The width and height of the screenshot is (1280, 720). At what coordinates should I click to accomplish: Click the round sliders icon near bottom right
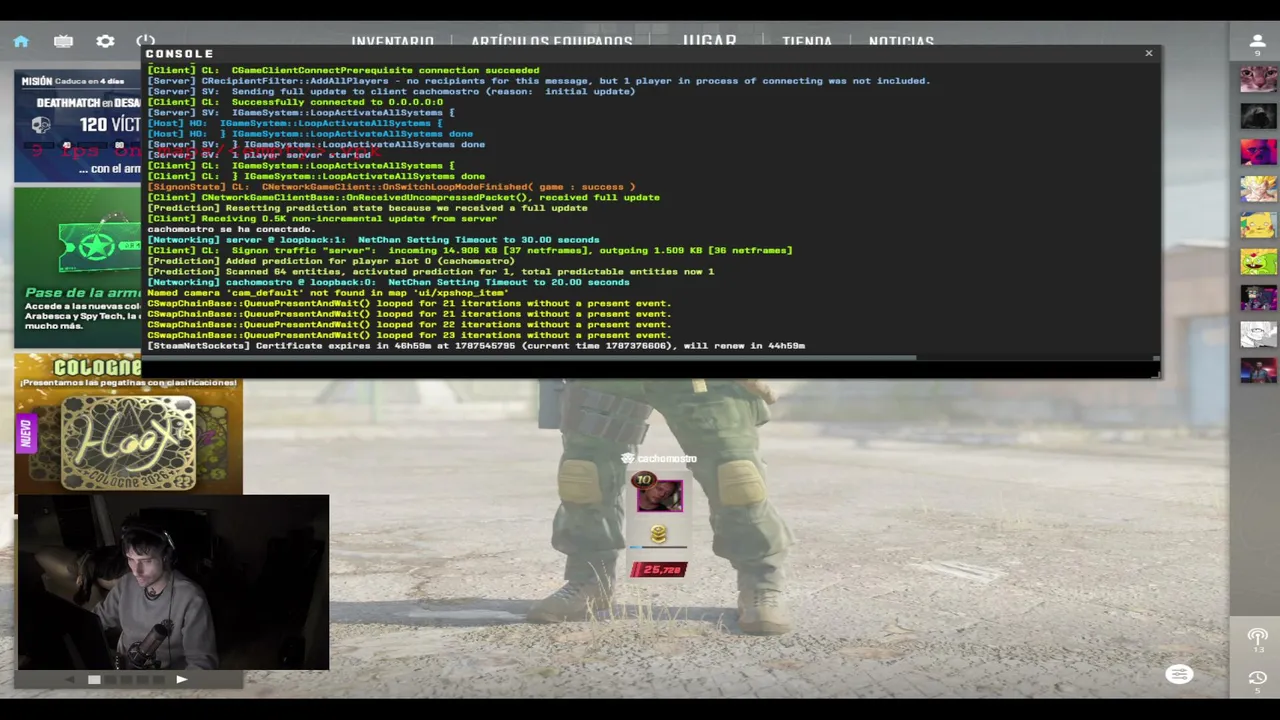pos(1180,675)
